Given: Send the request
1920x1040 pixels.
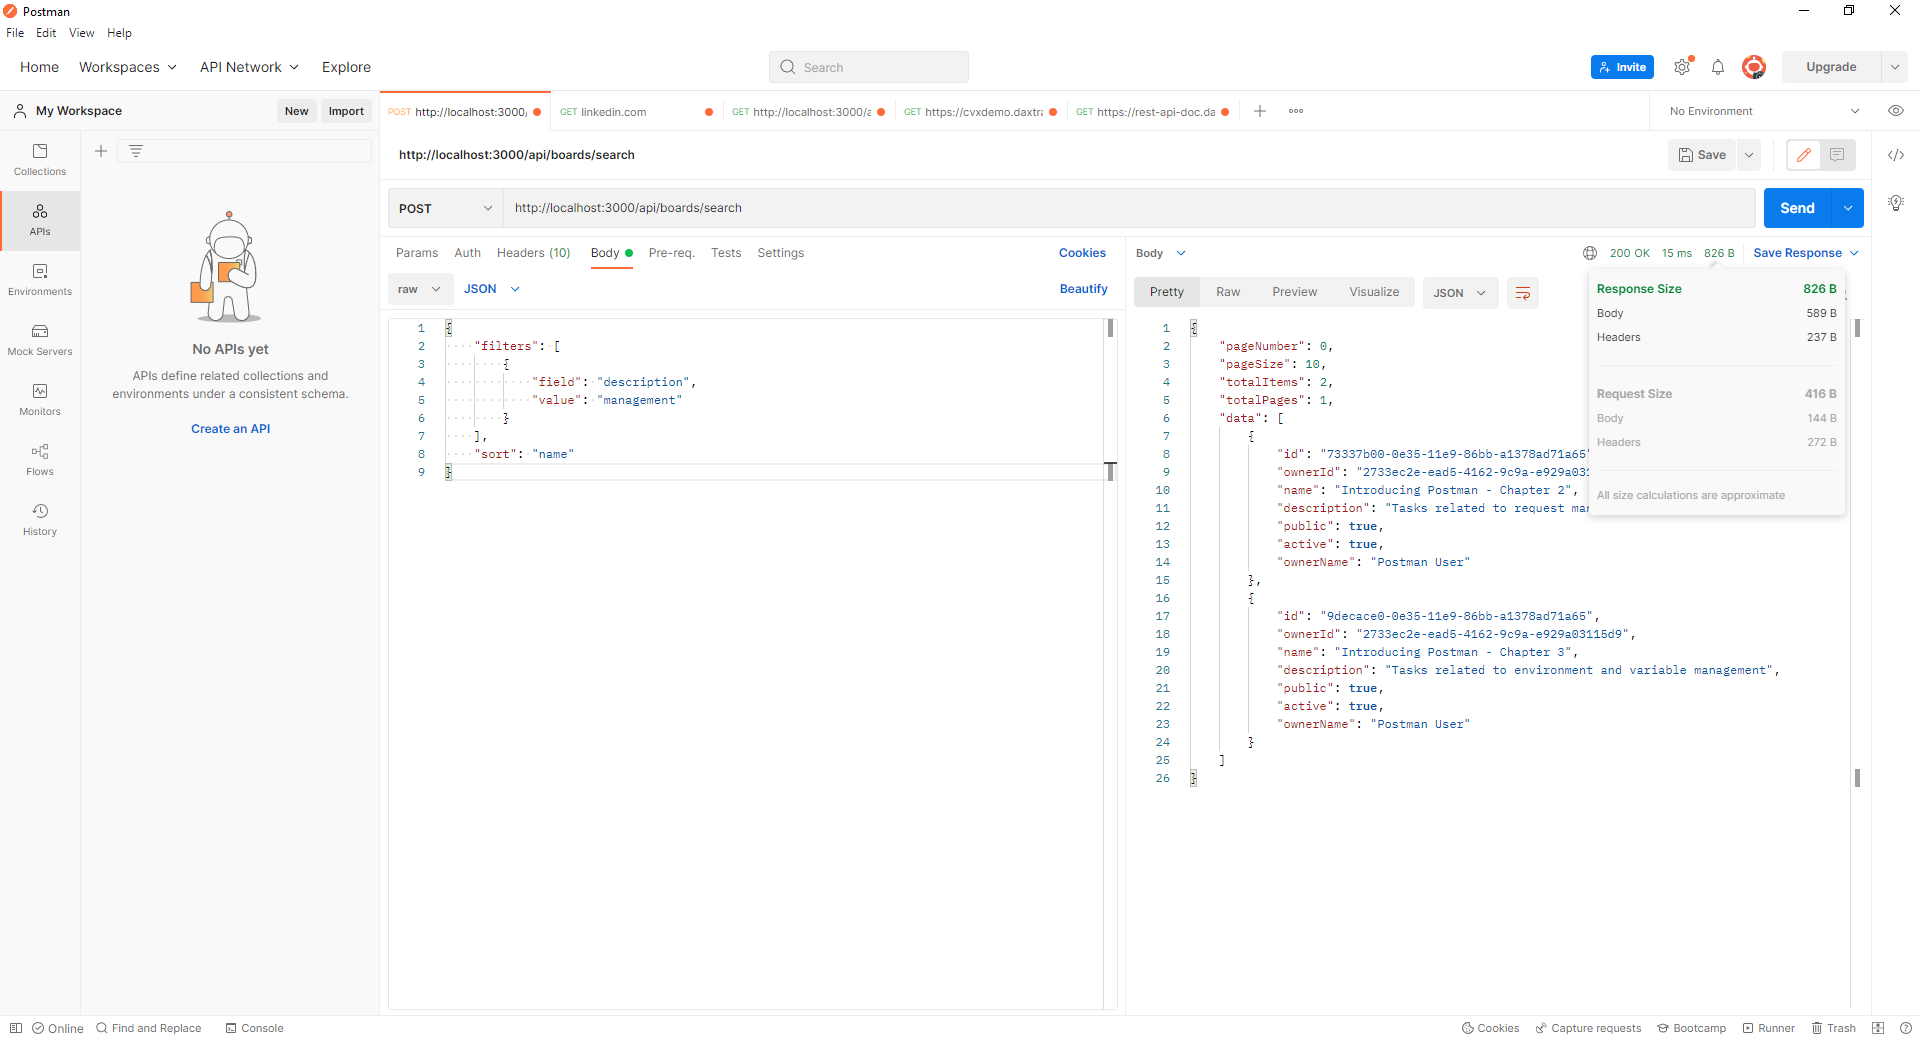Looking at the screenshot, I should click(x=1797, y=208).
